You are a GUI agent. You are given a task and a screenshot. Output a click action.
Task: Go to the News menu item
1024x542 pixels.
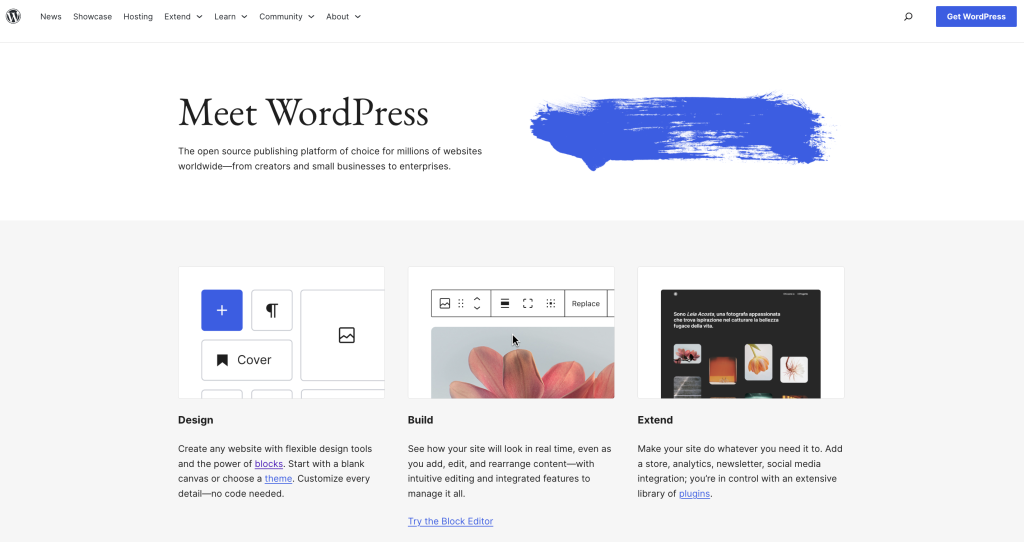[51, 16]
